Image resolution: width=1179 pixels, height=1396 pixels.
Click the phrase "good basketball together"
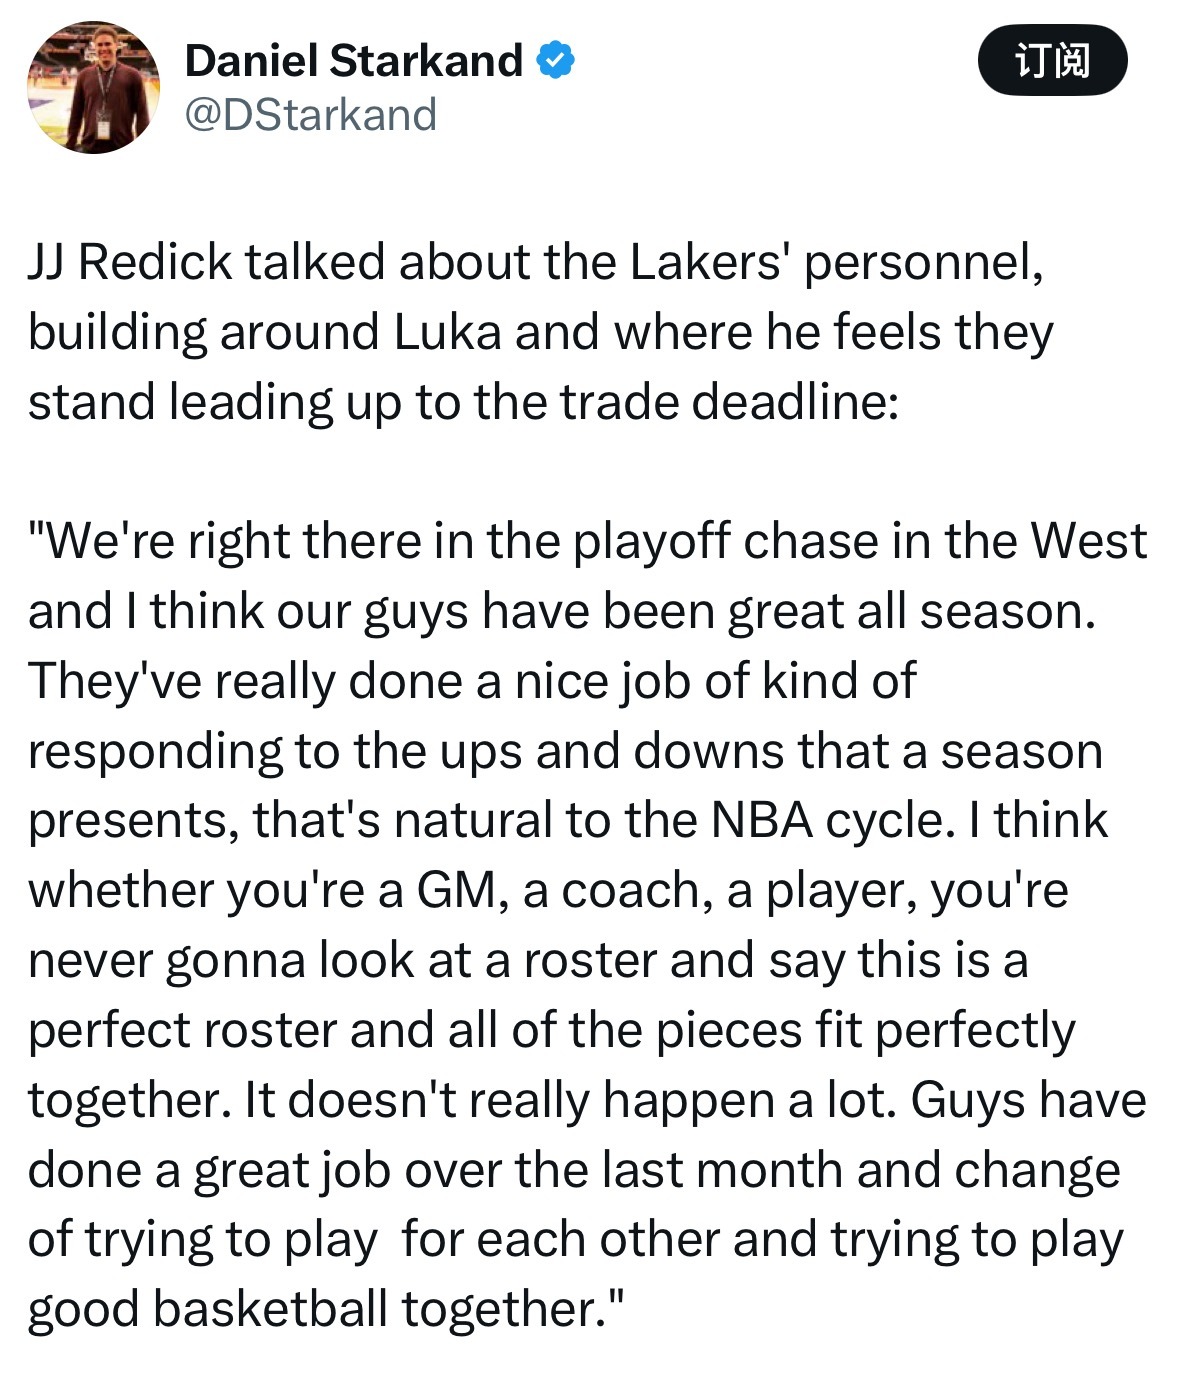312,1309
